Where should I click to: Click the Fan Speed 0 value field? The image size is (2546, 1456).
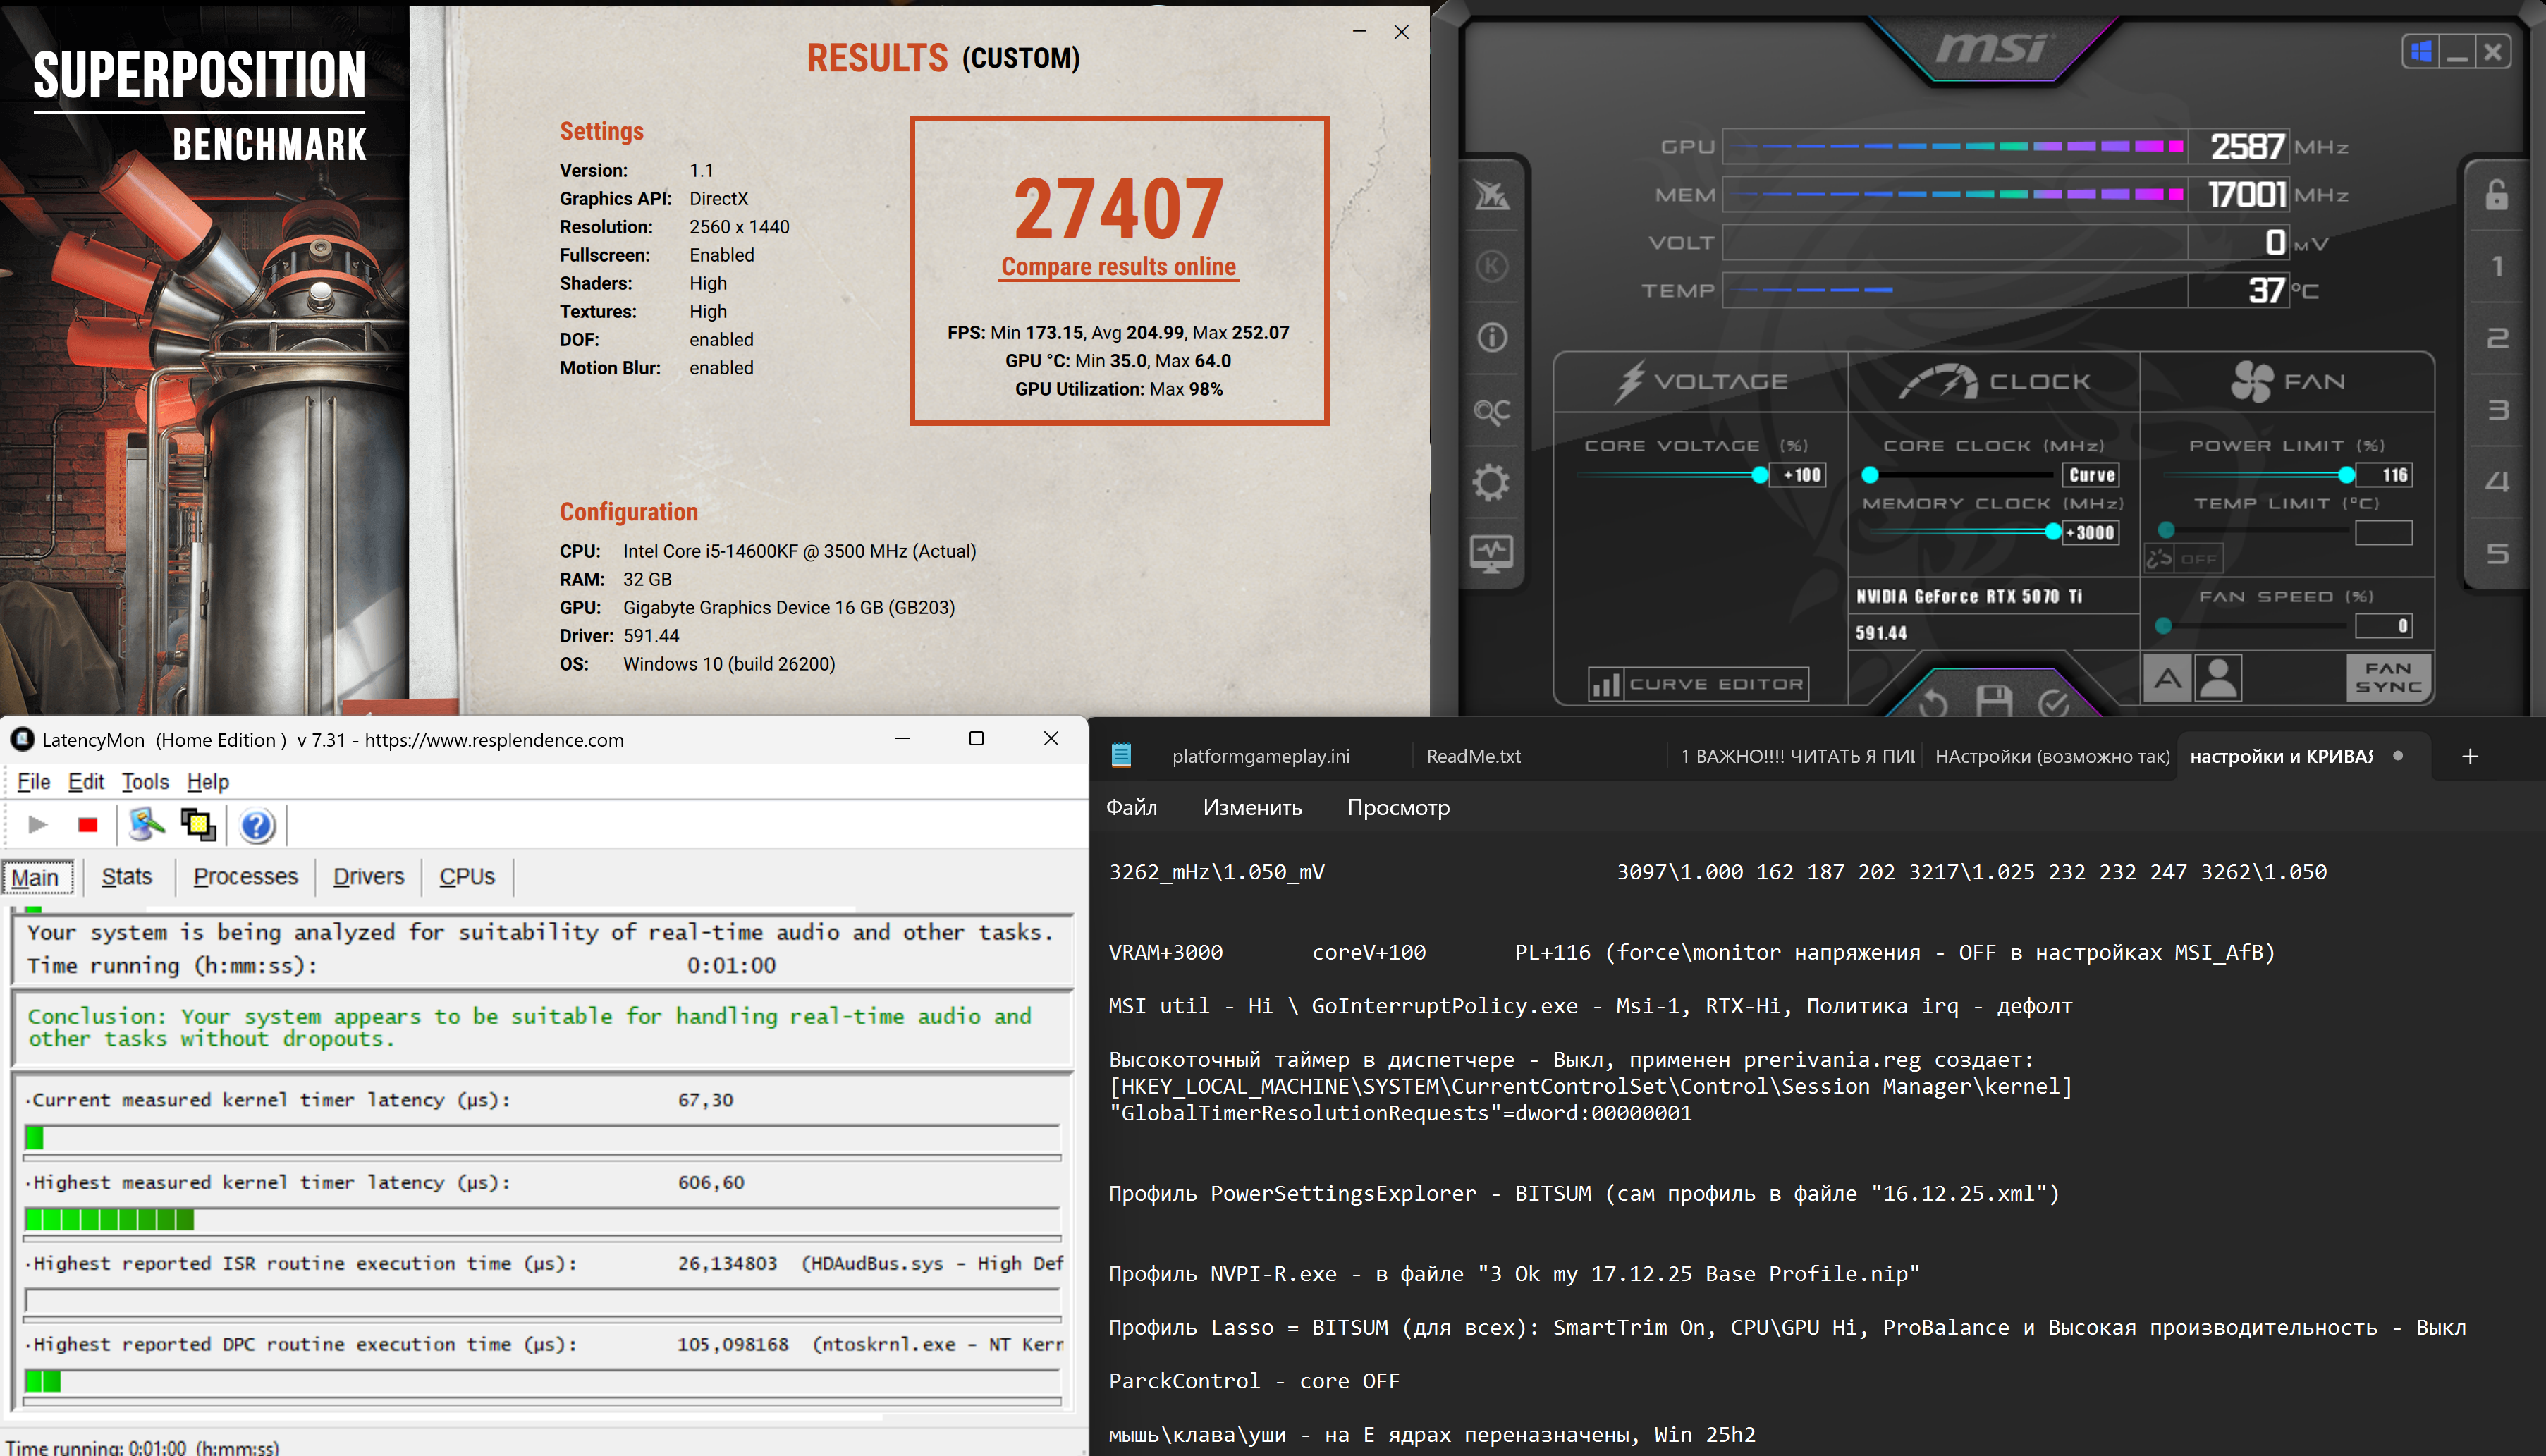pyautogui.click(x=2384, y=626)
